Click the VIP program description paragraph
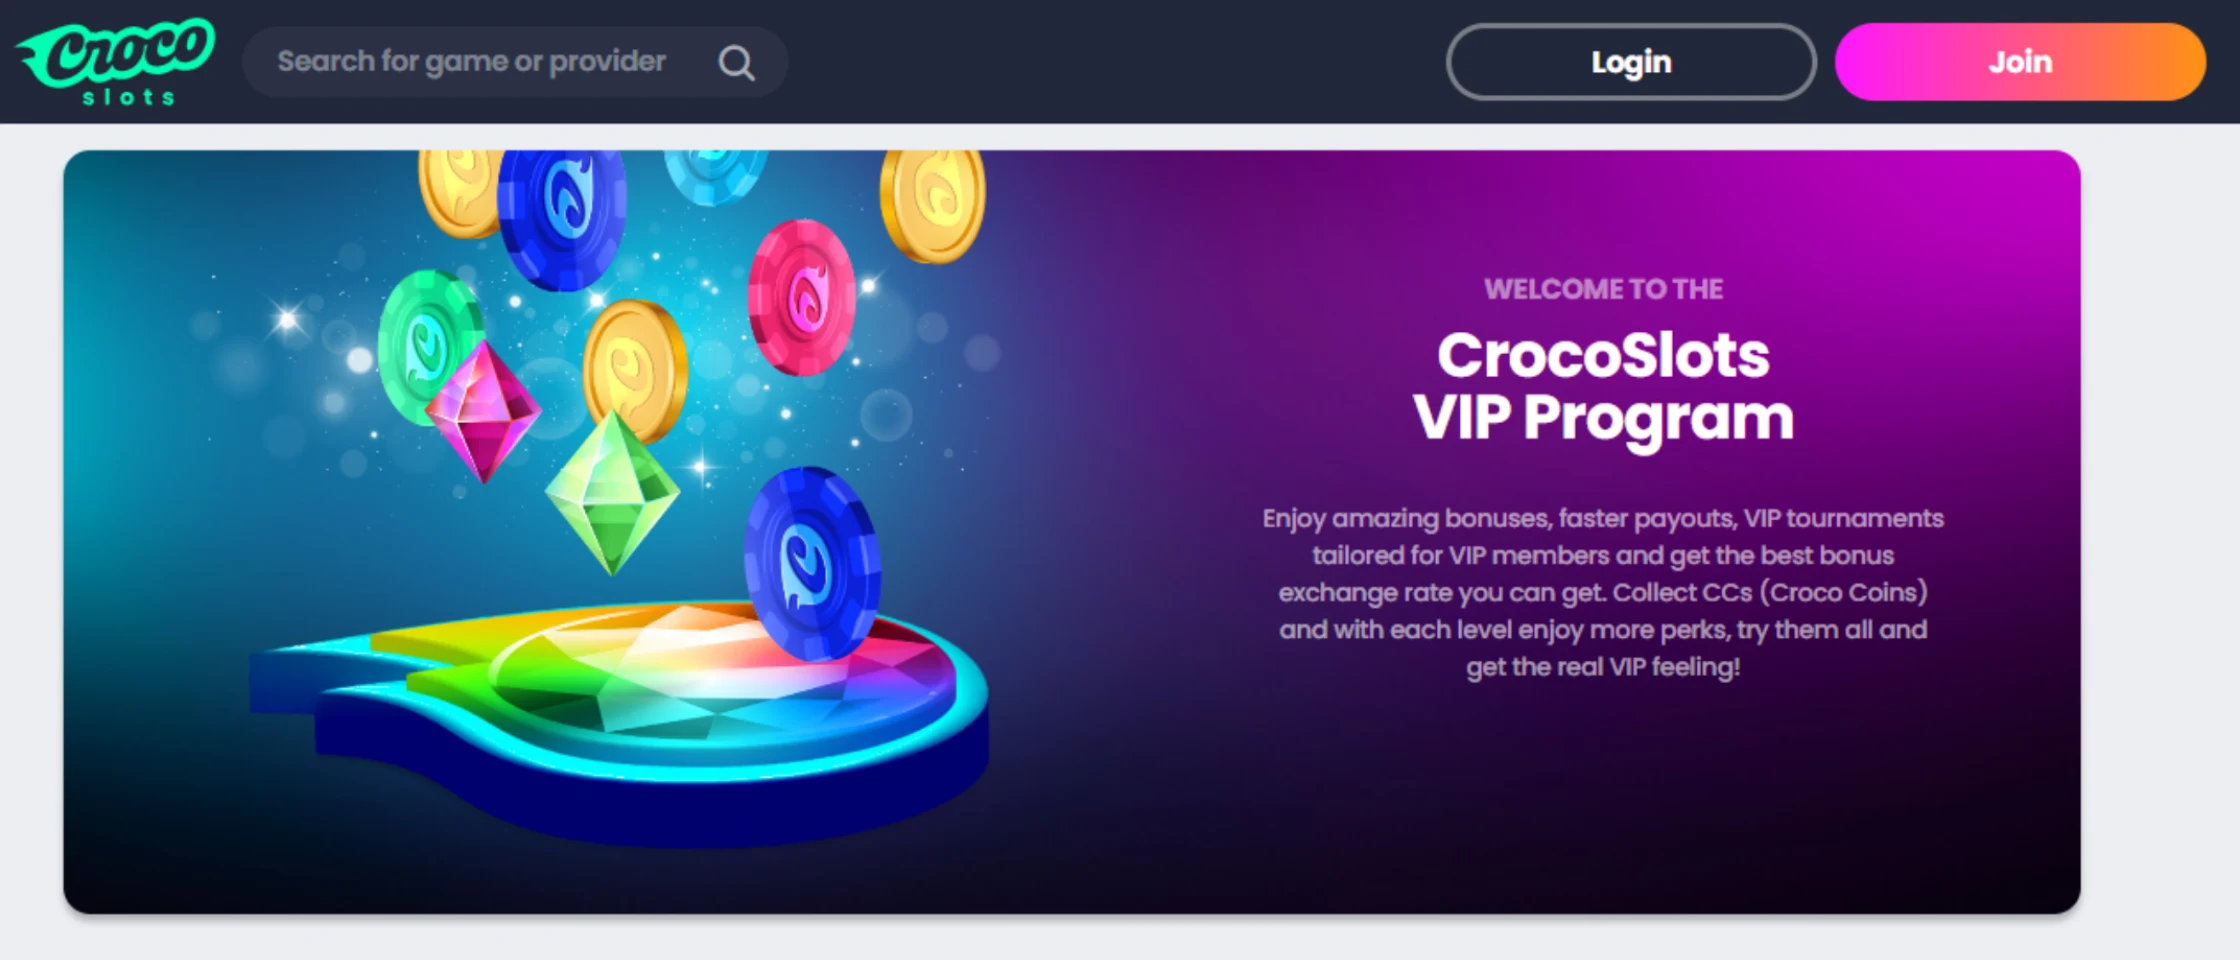Screen dimensions: 2240x960 point(1603,592)
